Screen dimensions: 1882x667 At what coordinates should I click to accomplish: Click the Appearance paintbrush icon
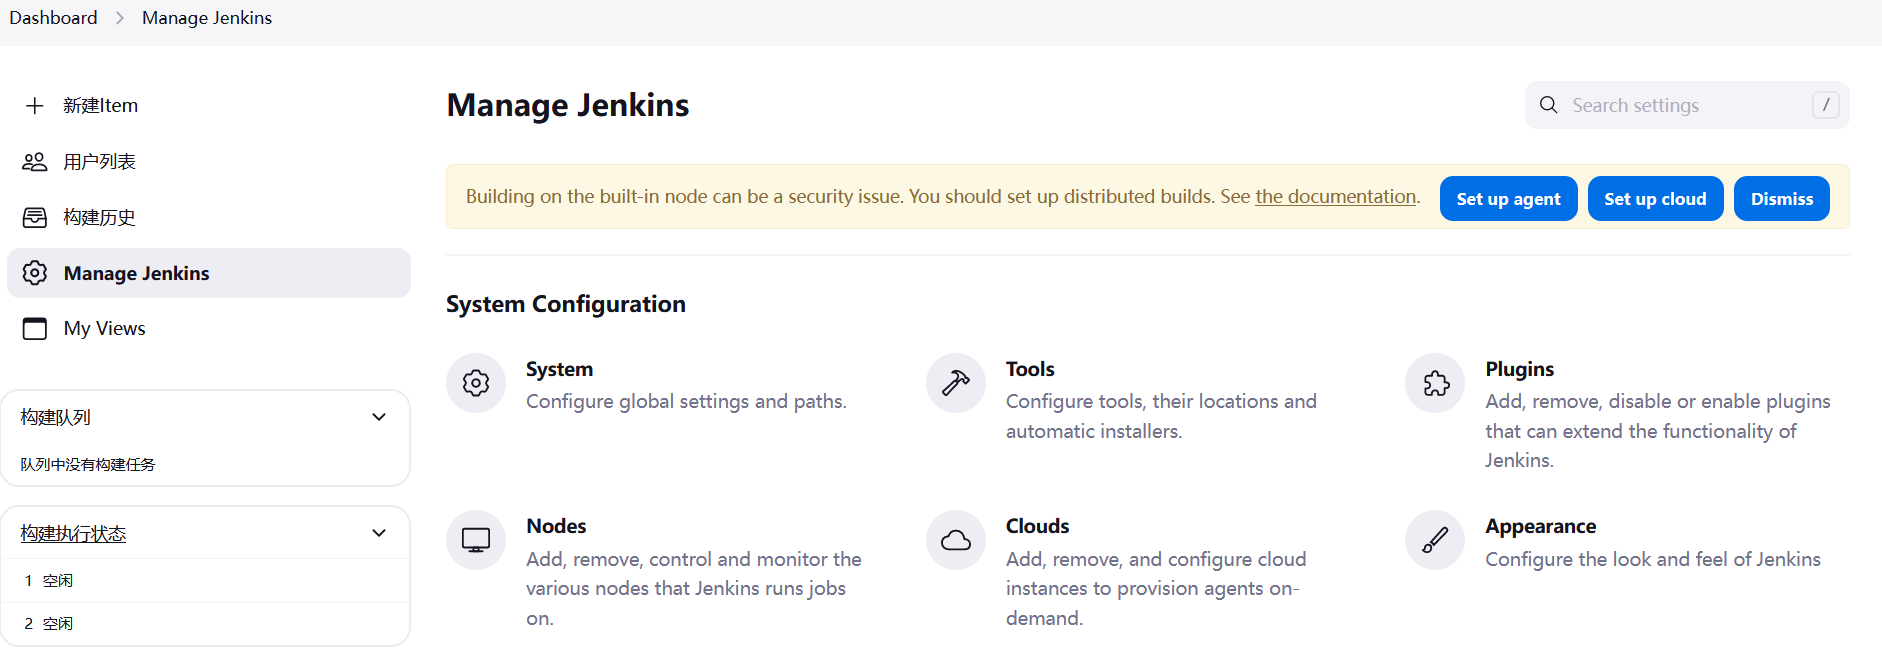pos(1436,540)
